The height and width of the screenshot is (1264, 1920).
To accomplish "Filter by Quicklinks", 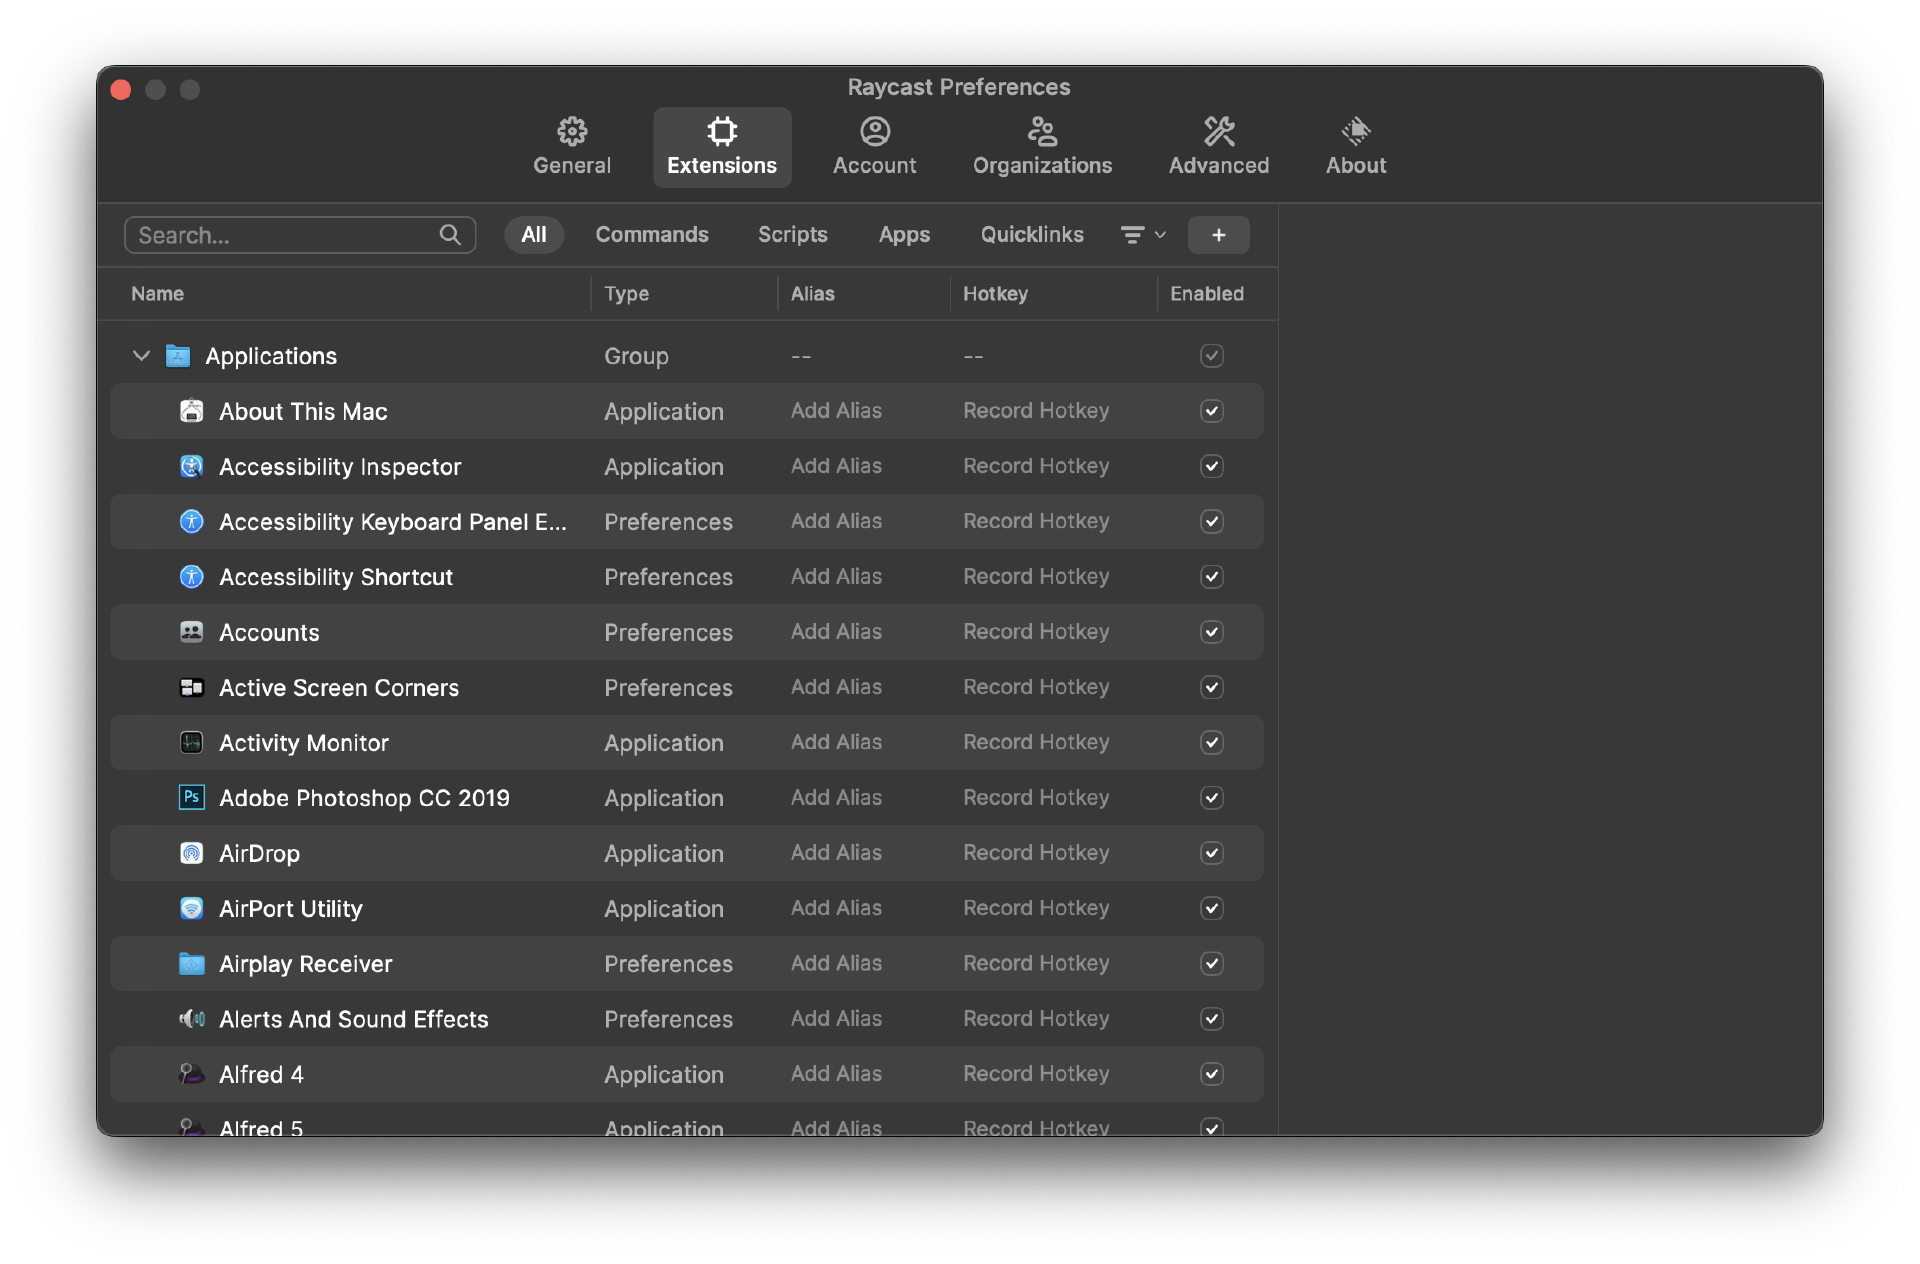I will point(1031,235).
